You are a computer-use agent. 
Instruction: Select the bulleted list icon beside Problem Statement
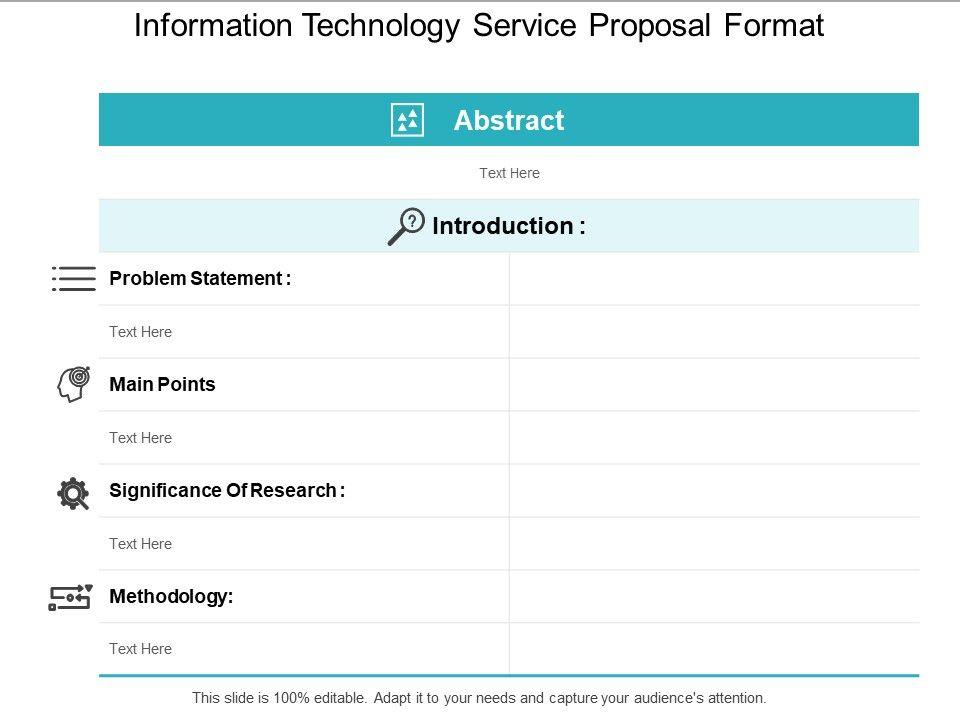click(73, 279)
